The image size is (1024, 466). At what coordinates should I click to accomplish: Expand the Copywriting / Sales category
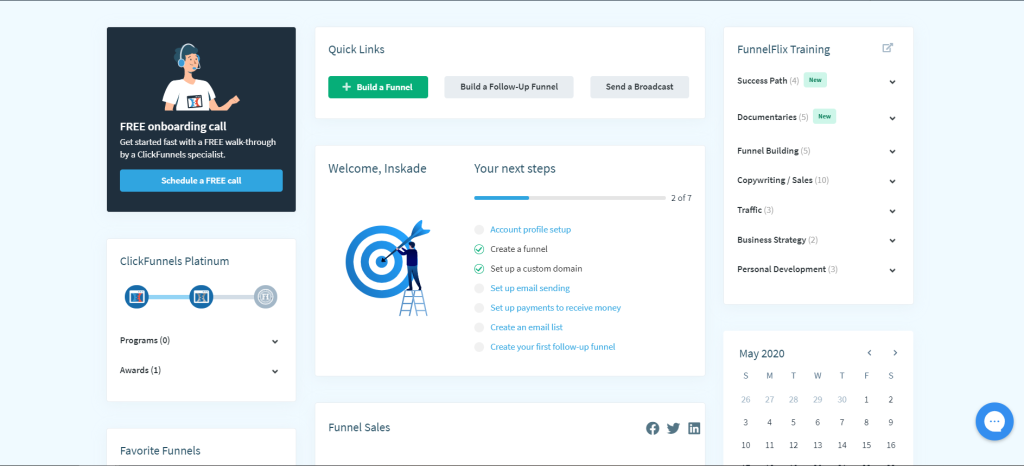[892, 181]
